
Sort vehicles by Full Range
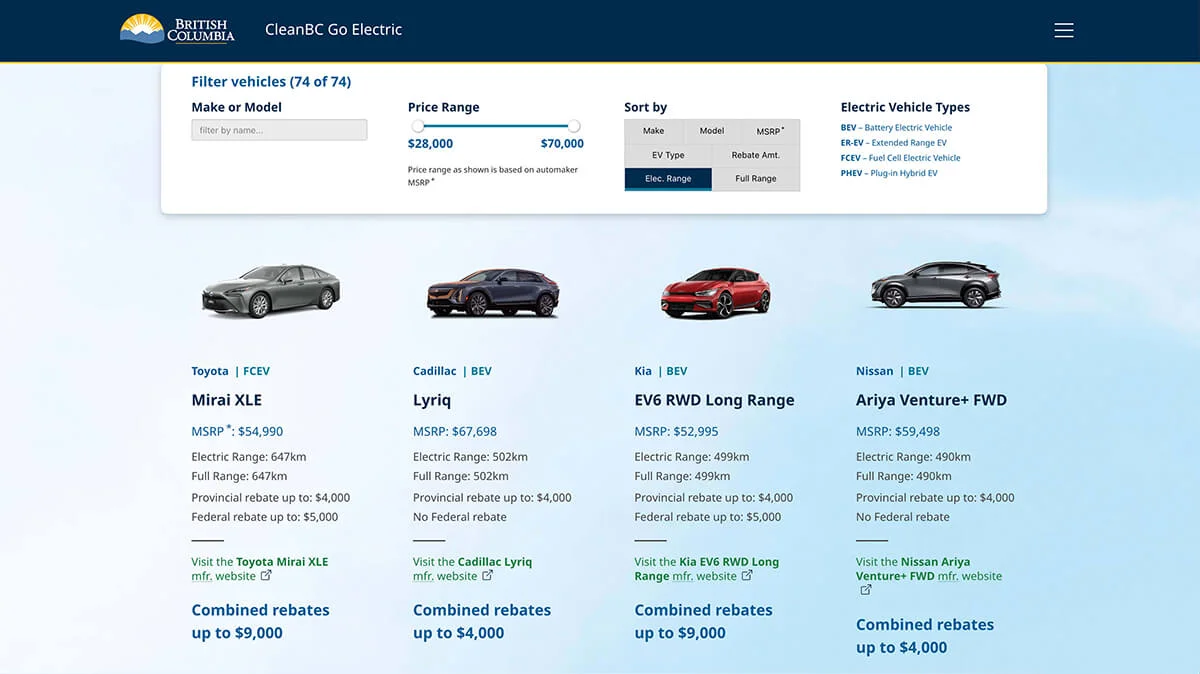756,179
